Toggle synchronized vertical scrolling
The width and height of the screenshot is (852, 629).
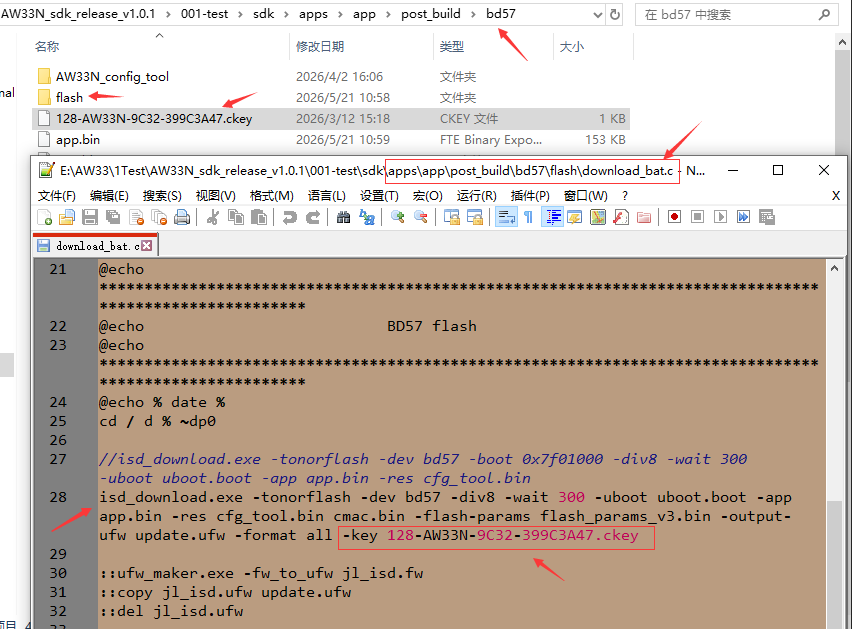452,217
